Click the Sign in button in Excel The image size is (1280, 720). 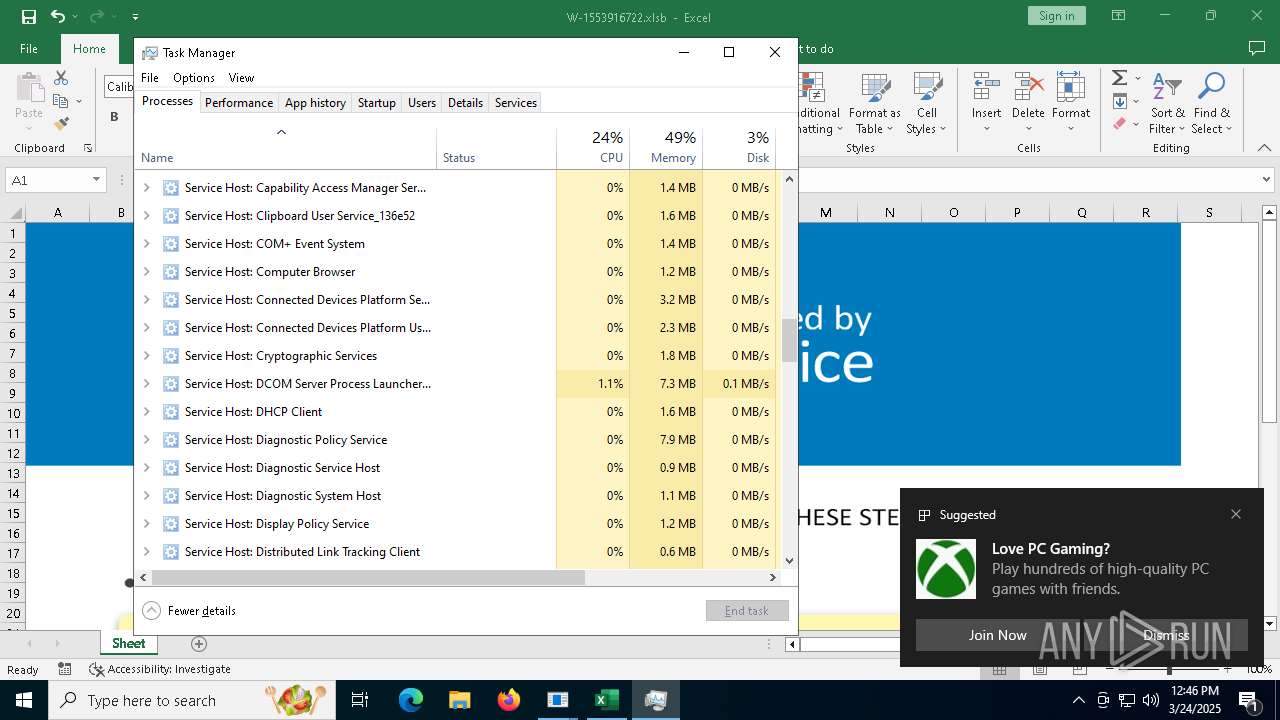point(1057,16)
